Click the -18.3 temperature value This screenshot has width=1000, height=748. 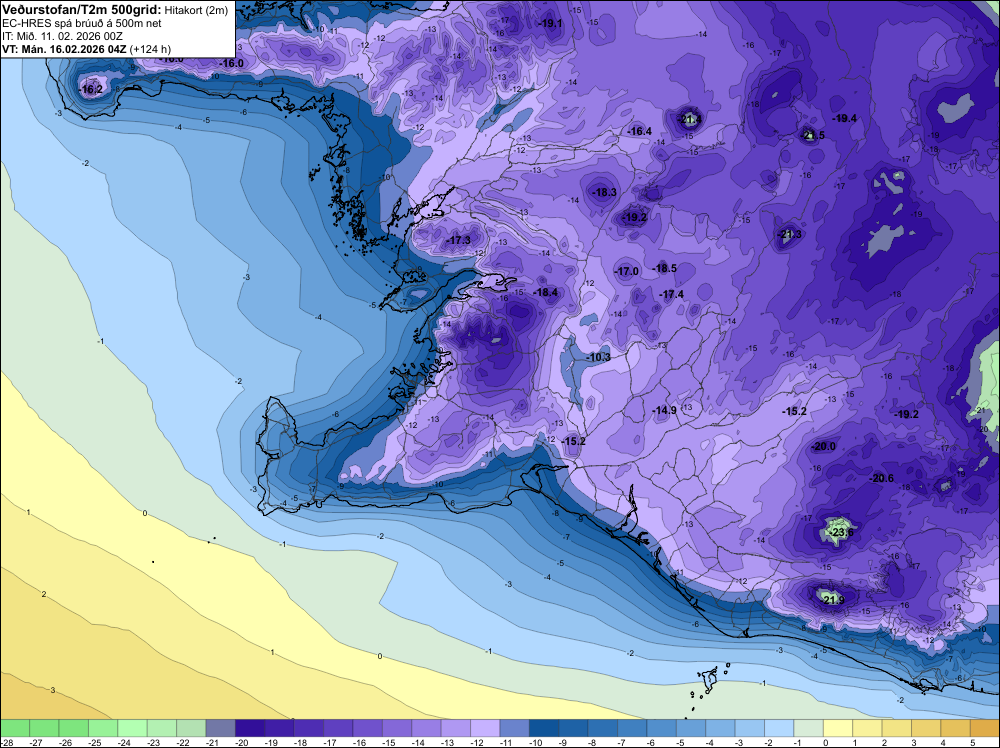(605, 192)
